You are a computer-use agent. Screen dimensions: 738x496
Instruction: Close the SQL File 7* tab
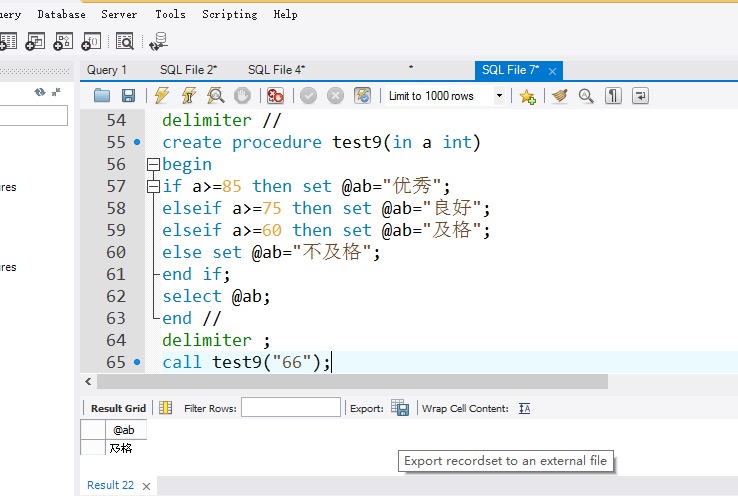pyautogui.click(x=552, y=71)
